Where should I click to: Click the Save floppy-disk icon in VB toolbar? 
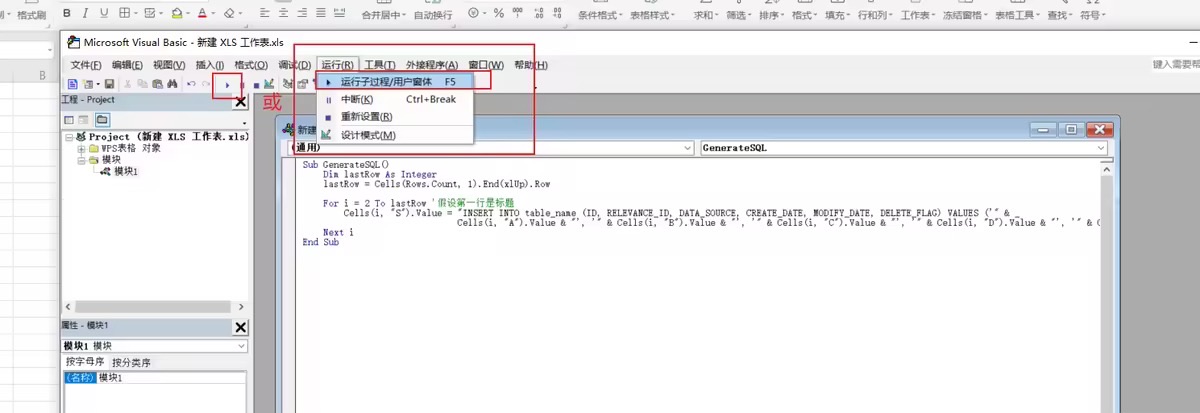[x=109, y=84]
